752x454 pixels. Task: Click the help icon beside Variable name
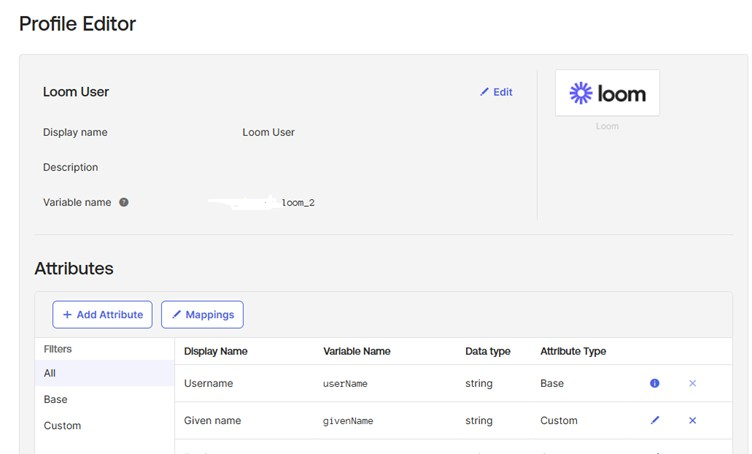[x=124, y=202]
